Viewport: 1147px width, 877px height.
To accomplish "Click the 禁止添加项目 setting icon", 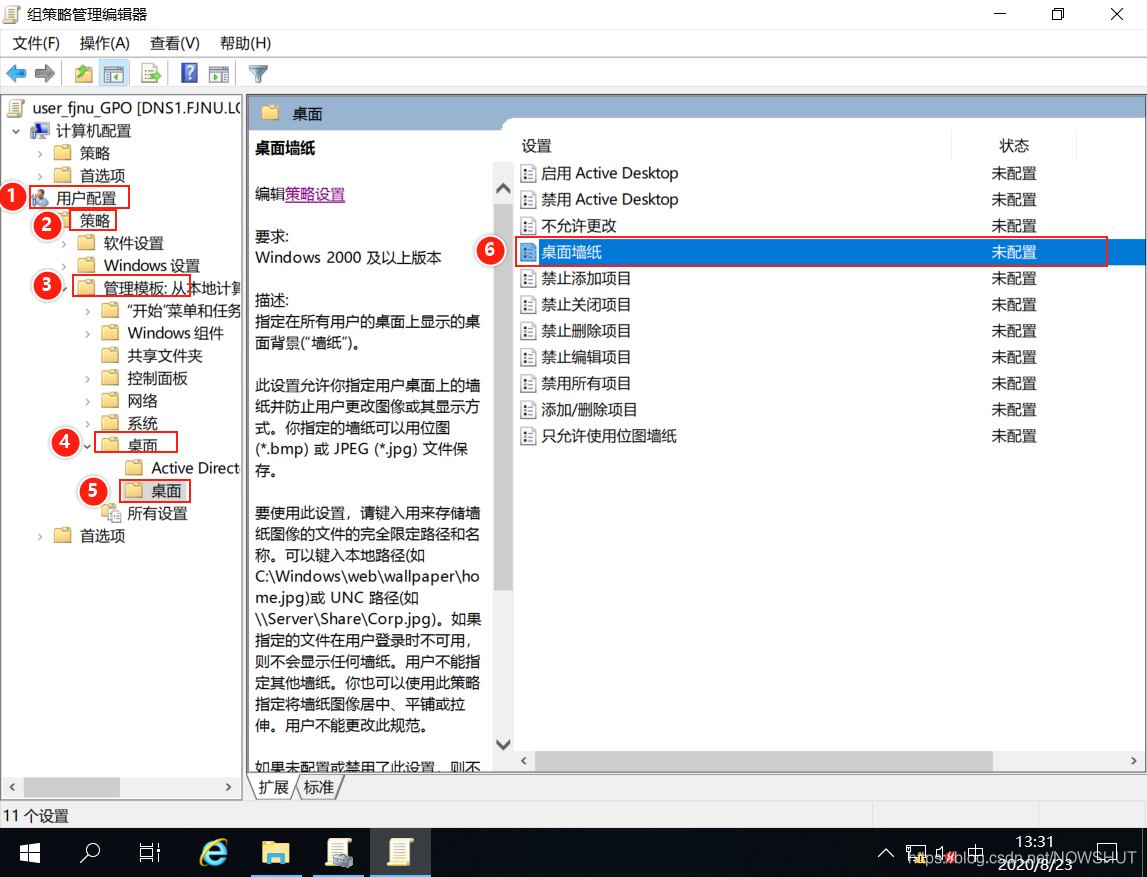I will pyautogui.click(x=528, y=279).
